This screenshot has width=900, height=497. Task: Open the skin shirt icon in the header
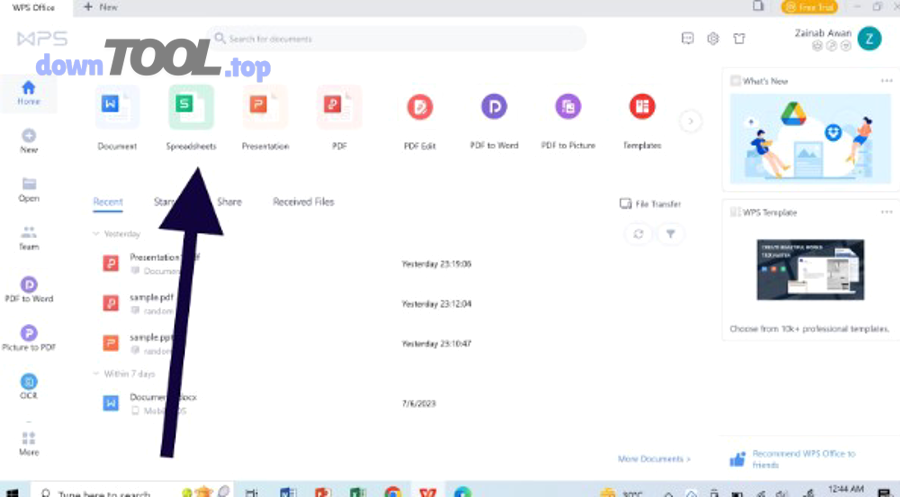coord(739,38)
